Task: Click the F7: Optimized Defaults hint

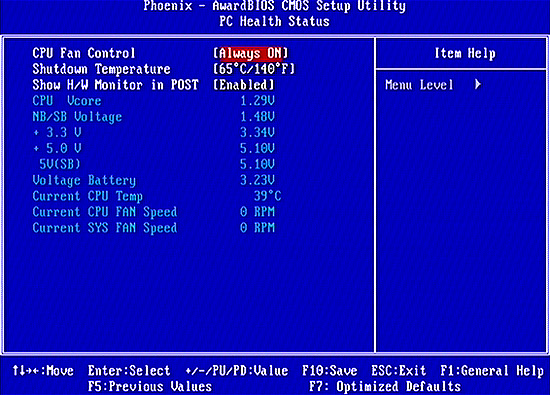Action: 385,387
